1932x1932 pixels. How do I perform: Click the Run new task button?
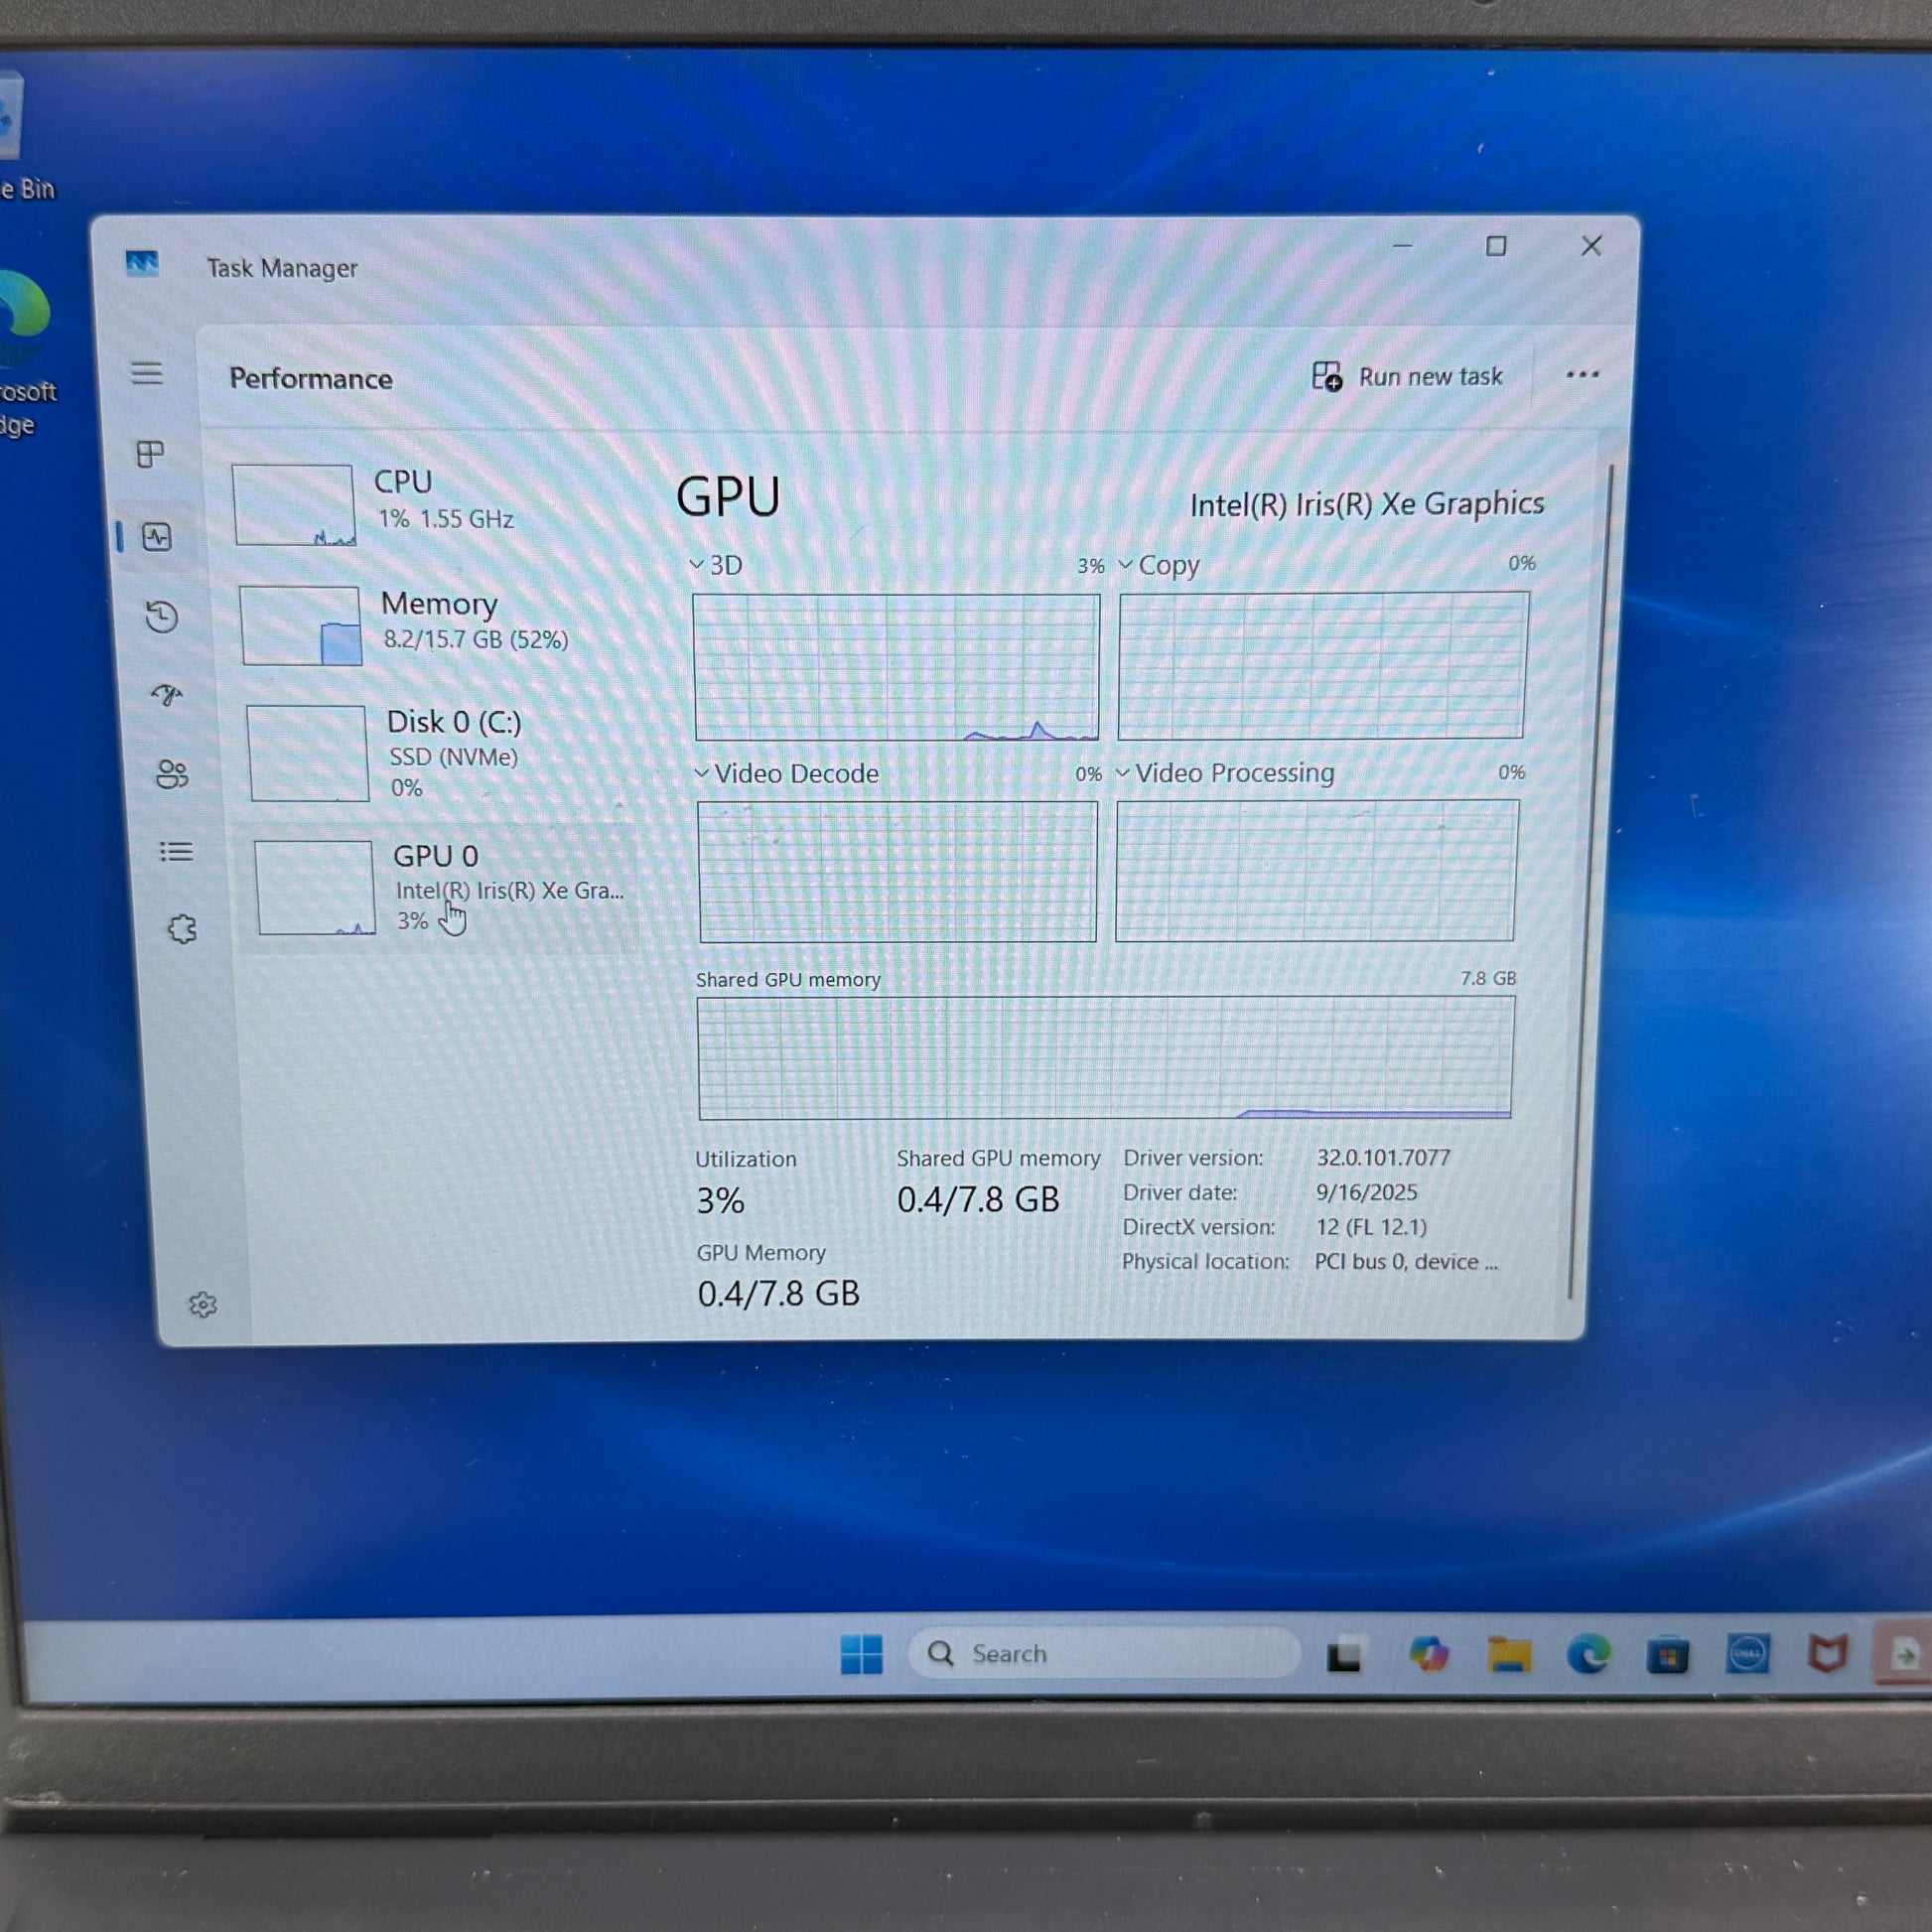[x=1408, y=377]
